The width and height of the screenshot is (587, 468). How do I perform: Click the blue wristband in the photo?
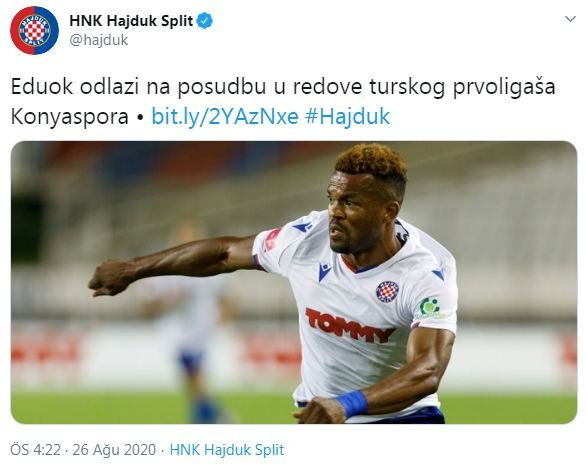click(x=351, y=404)
